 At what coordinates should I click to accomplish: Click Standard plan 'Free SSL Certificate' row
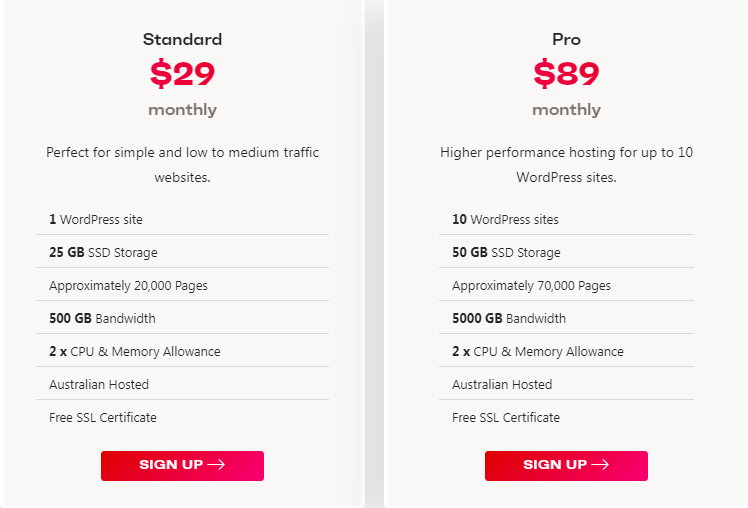tap(182, 417)
